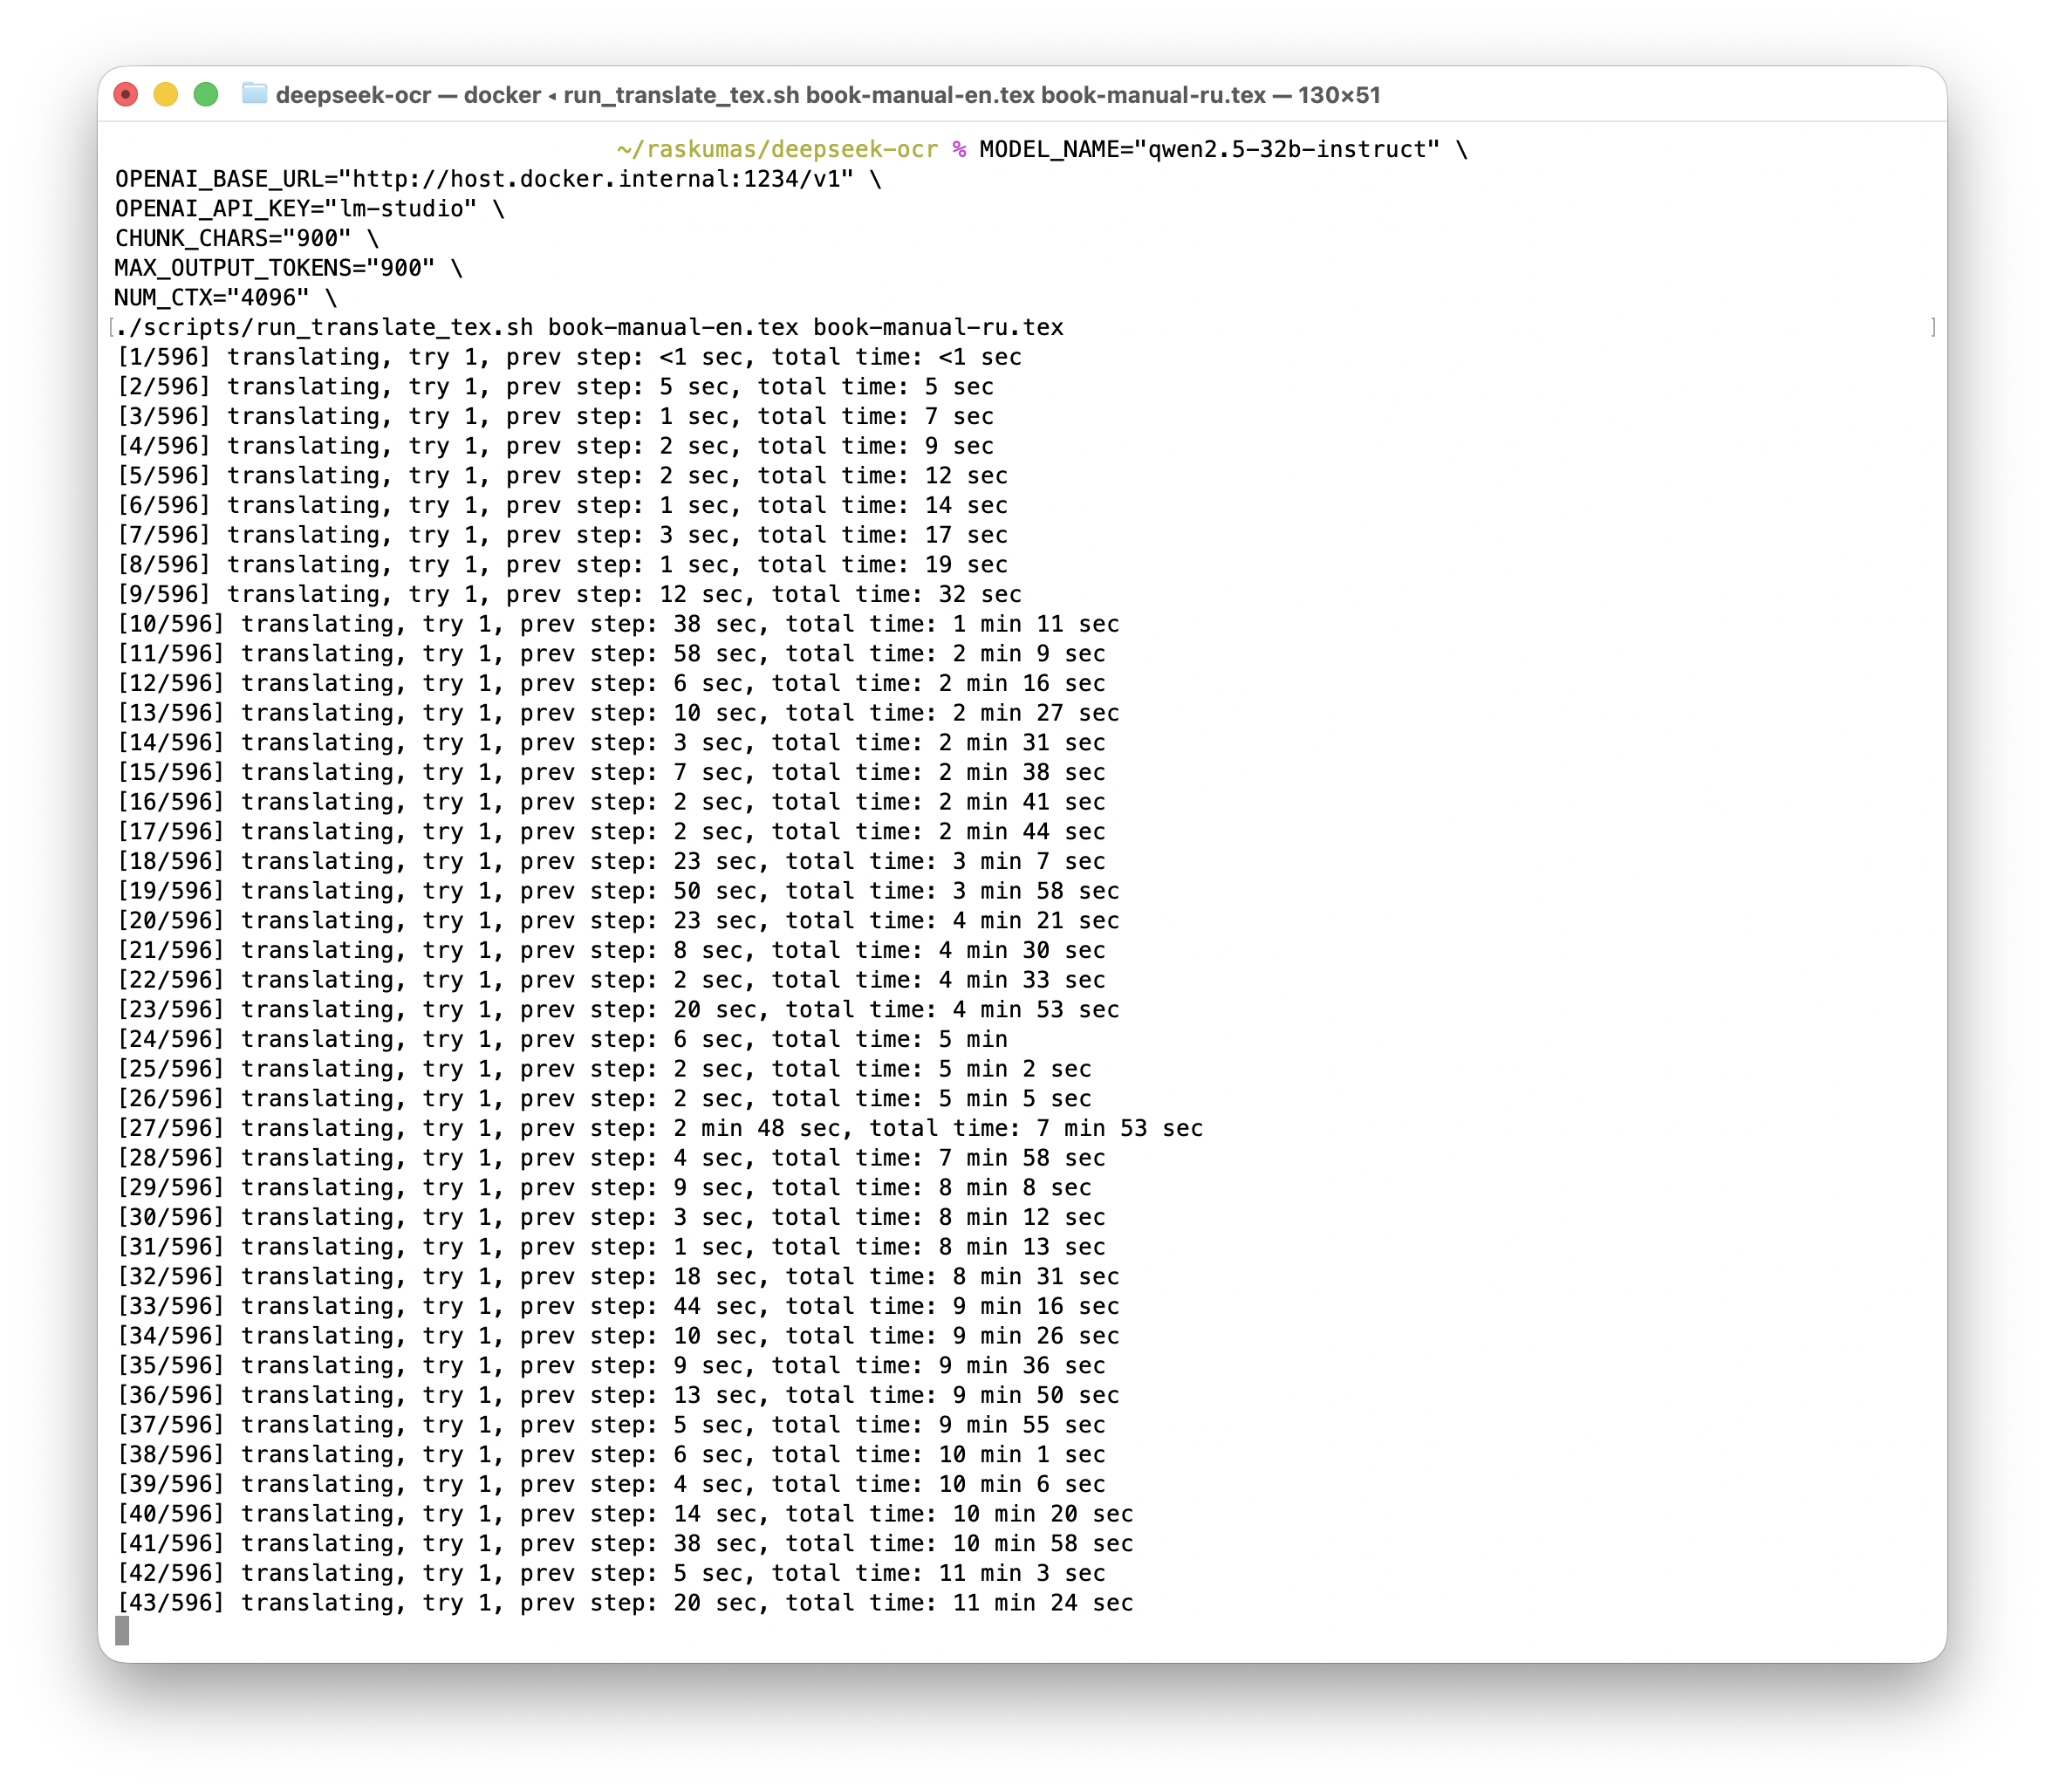Click the right-edge bracket mark beside command line
This screenshot has width=2045, height=1792.
1933,327
